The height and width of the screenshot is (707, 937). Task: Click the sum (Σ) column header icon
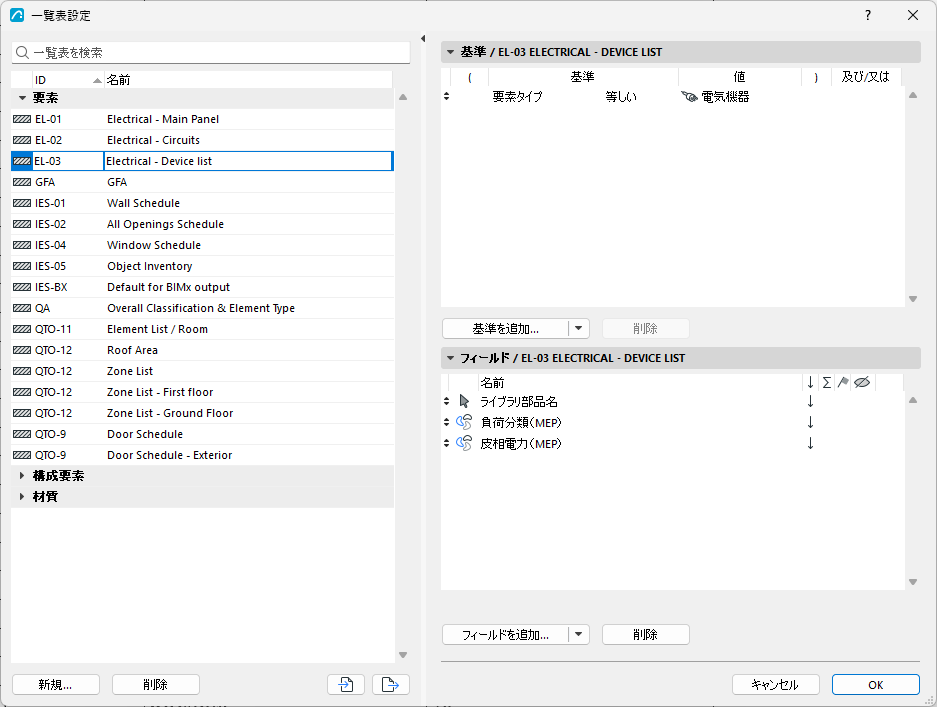click(x=826, y=382)
